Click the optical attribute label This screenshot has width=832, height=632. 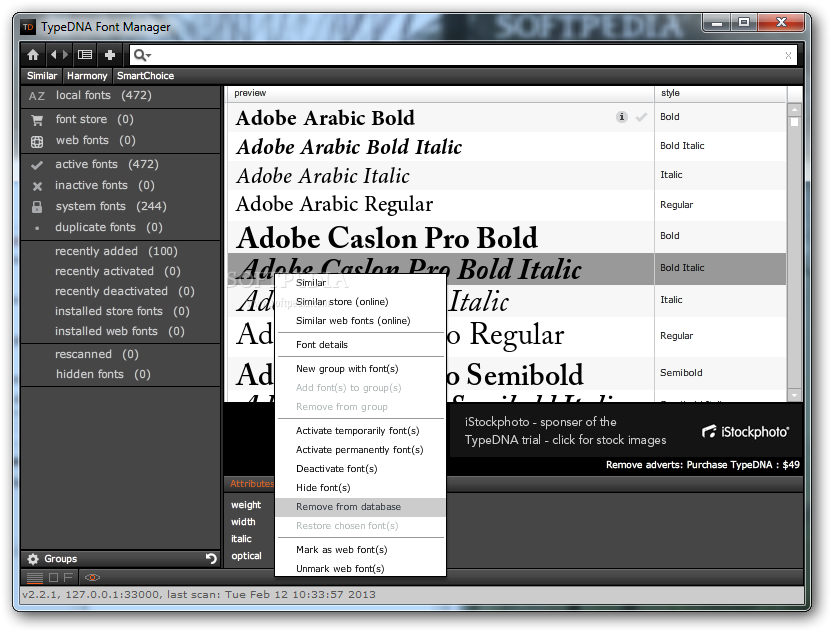(x=246, y=556)
